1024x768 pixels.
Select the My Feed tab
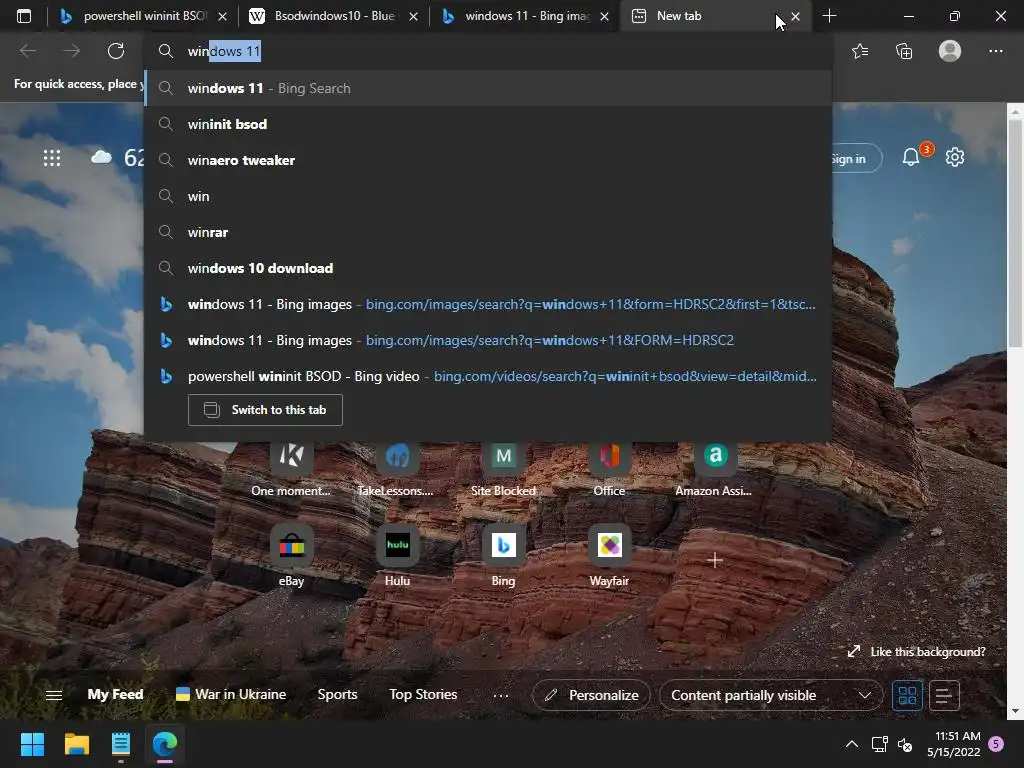point(116,694)
